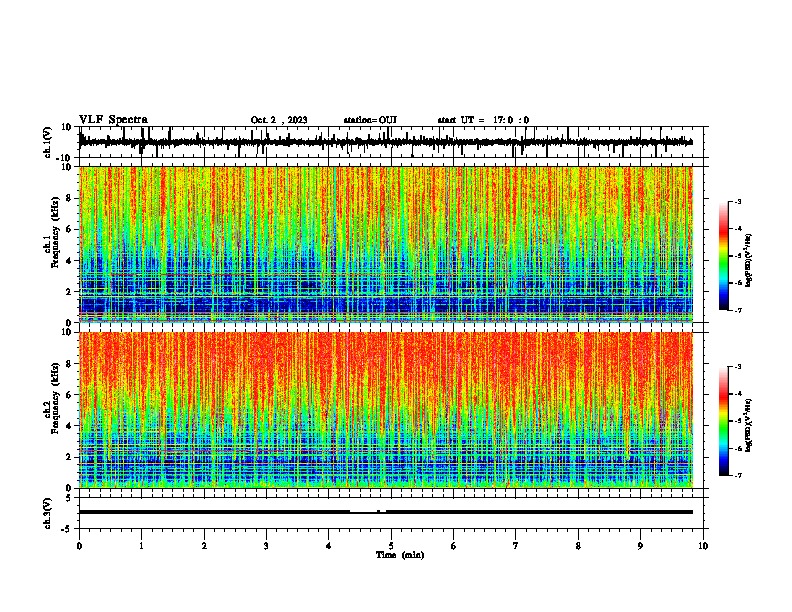Click the time axis tick label "6"
792x612 pixels.
point(454,546)
